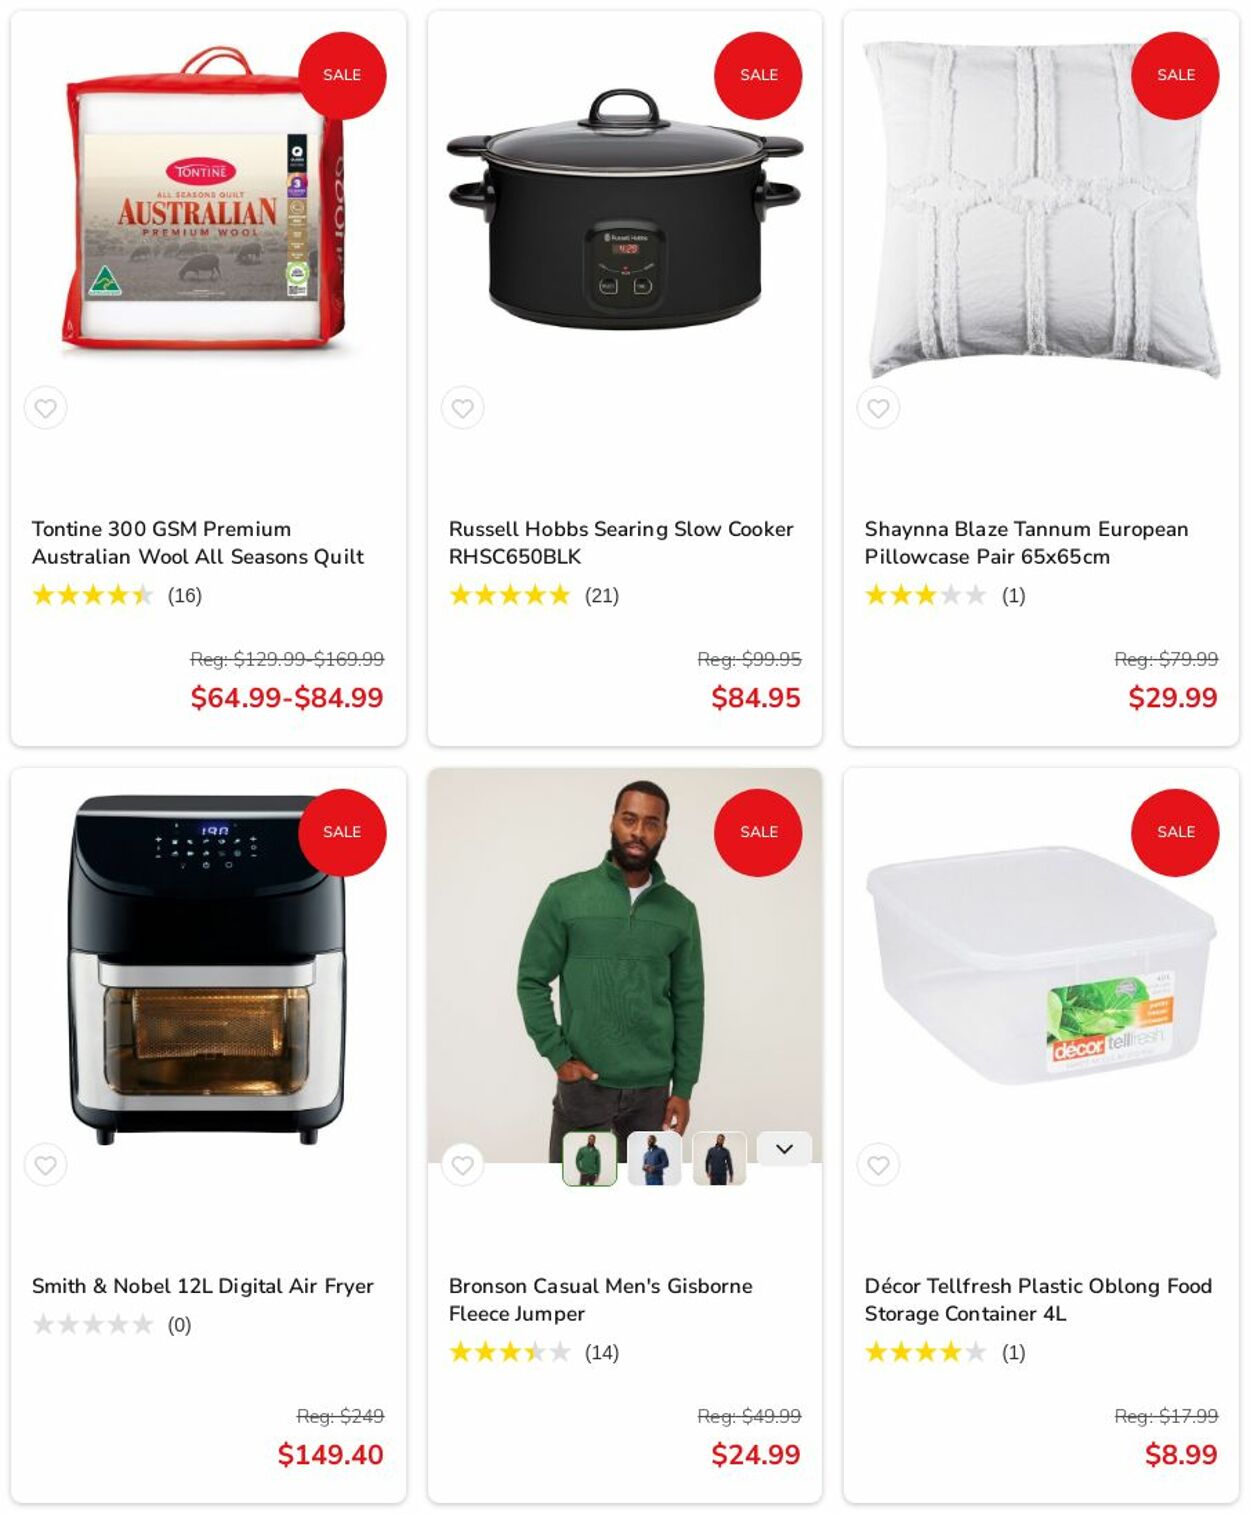Click the SALE badge on the air fryer

(x=342, y=832)
